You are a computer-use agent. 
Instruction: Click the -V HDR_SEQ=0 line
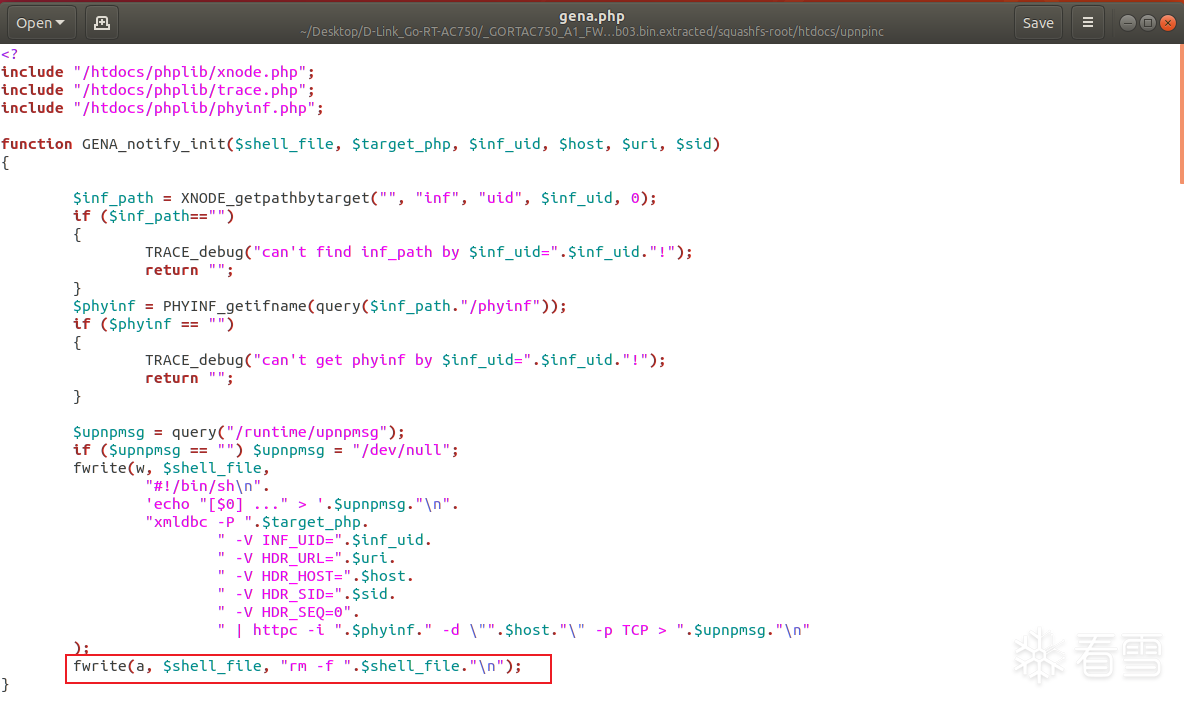click(288, 612)
